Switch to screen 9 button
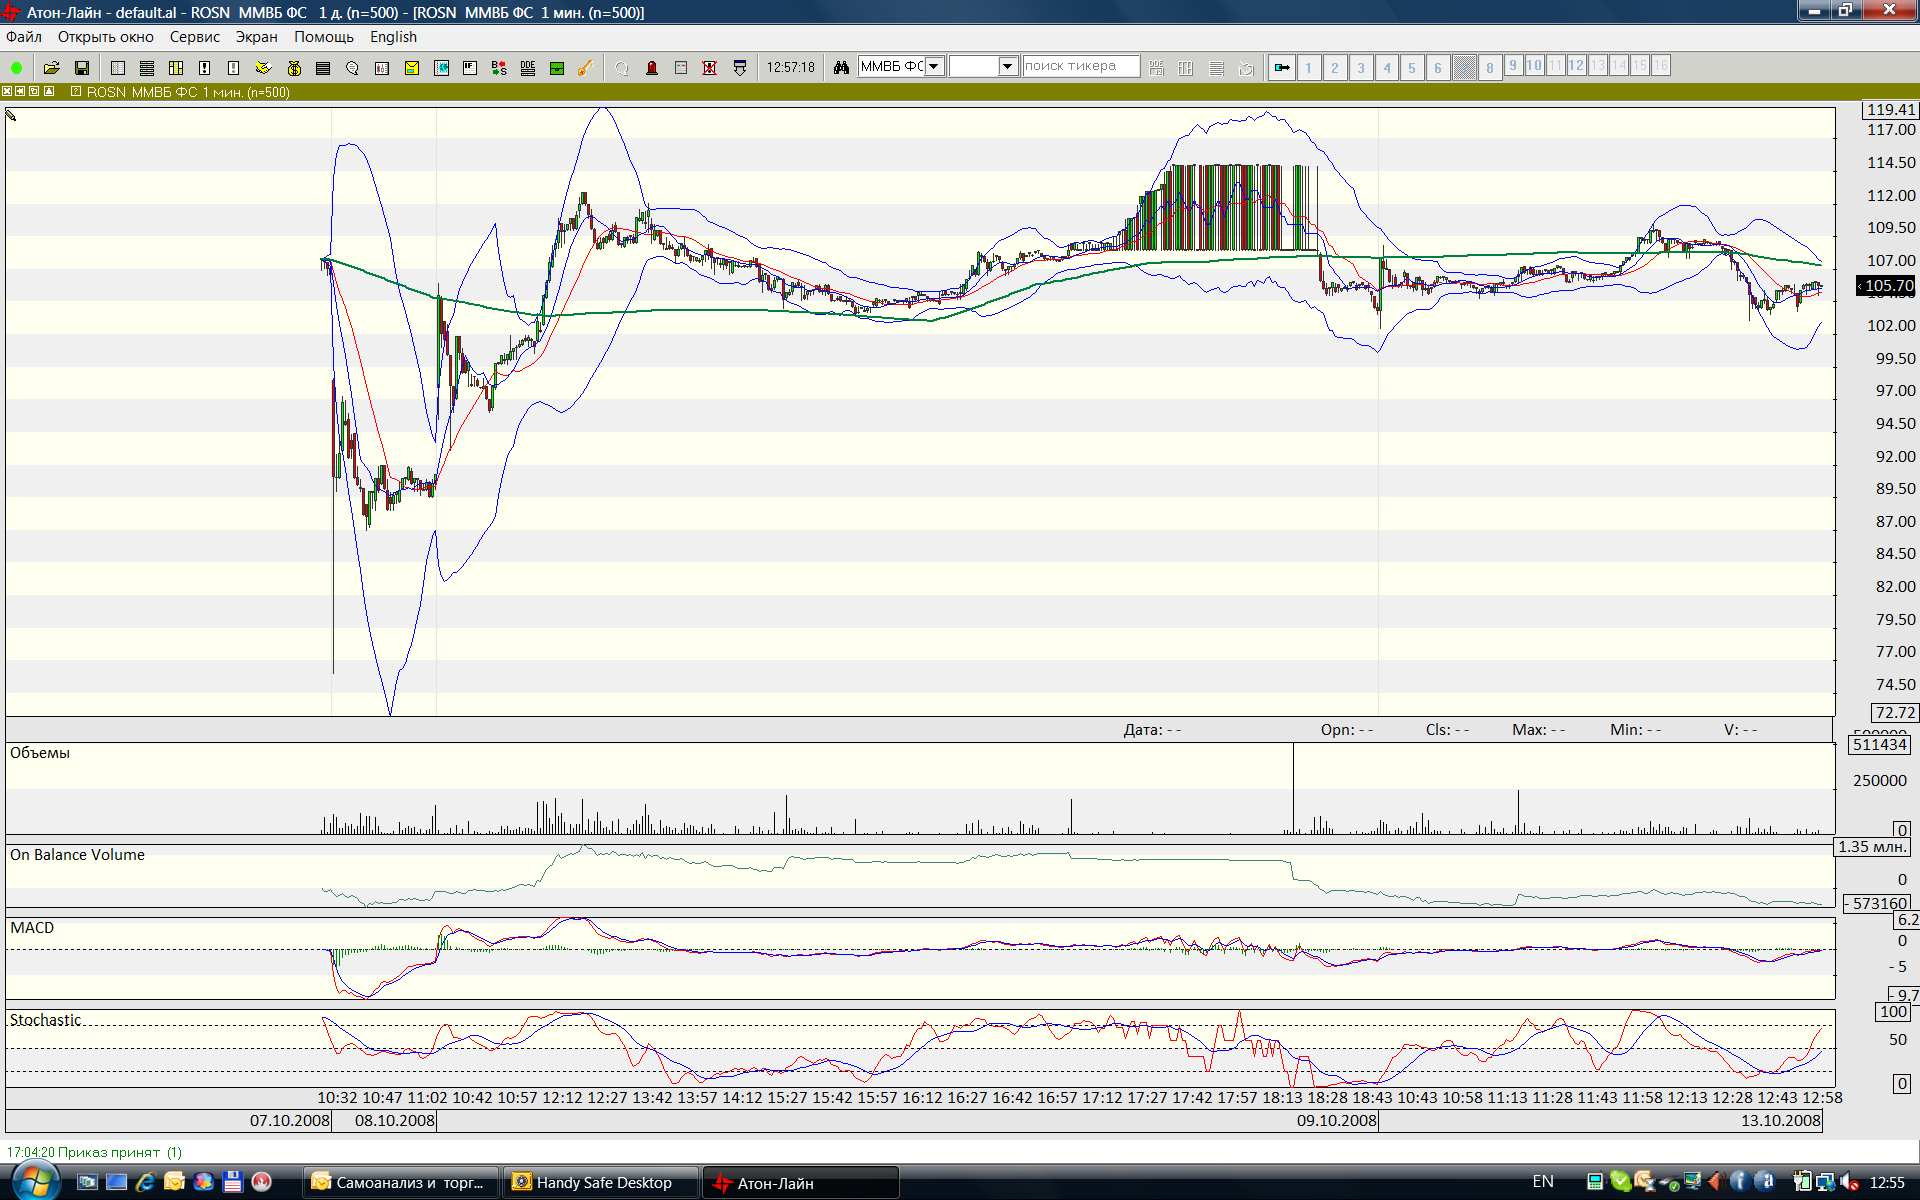The height and width of the screenshot is (1200, 1920). click(1513, 65)
